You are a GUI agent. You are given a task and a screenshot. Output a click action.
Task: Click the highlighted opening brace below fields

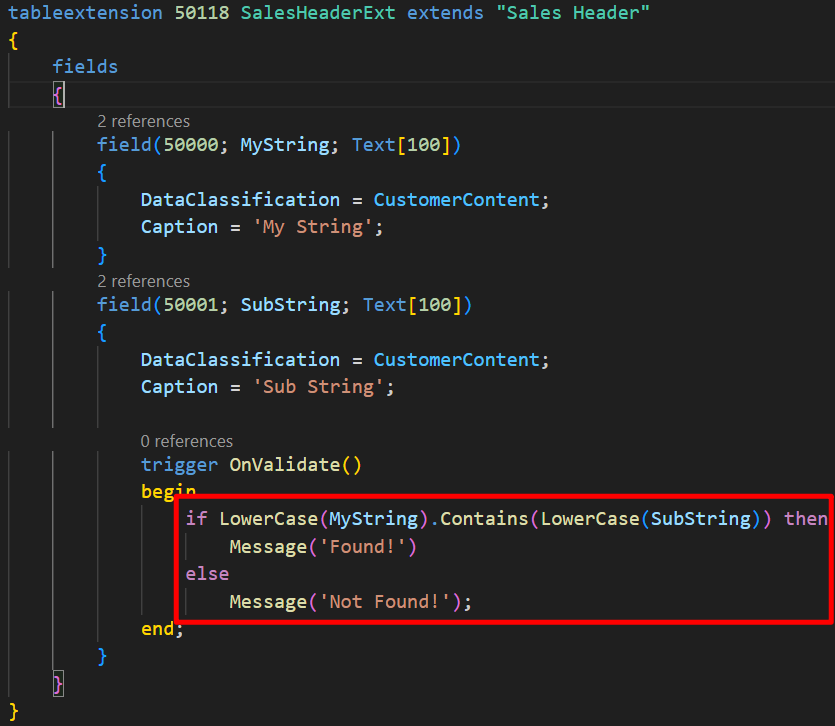[x=59, y=95]
